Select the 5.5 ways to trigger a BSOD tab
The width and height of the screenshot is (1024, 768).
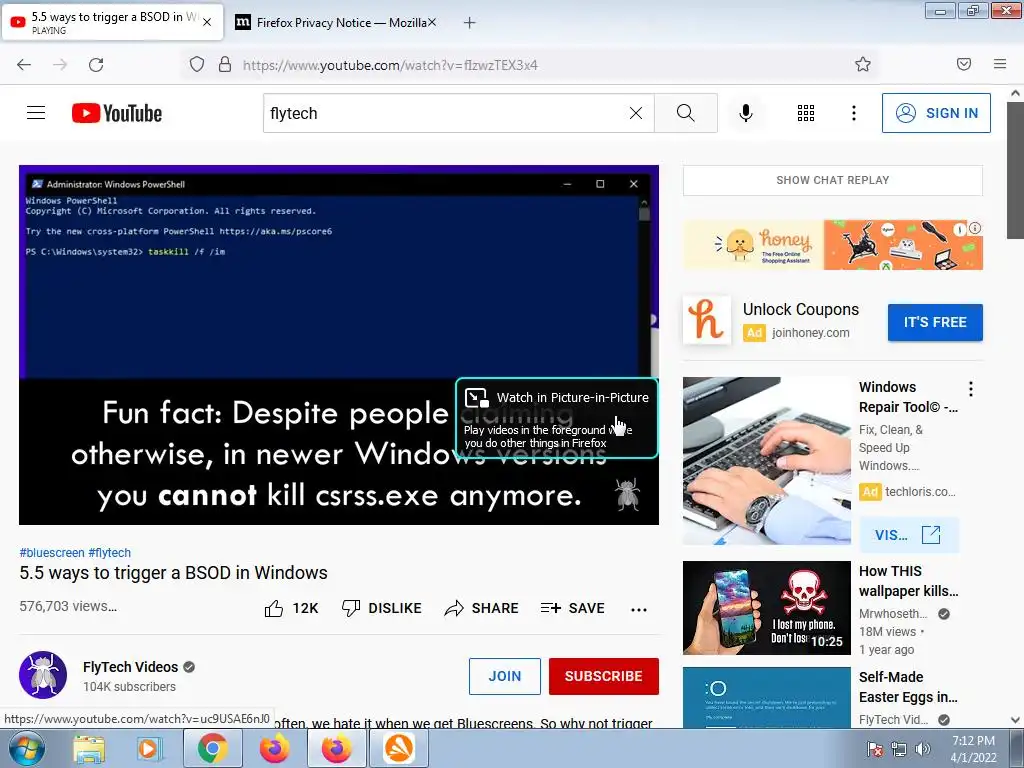coord(112,23)
